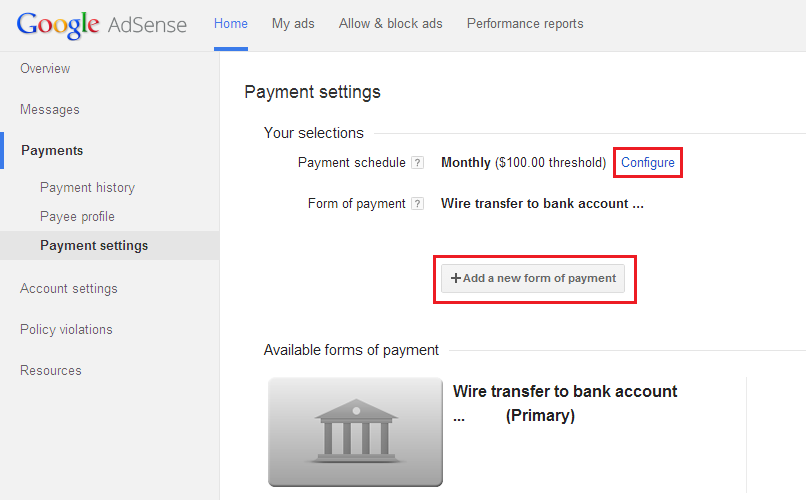
Task: Open Account settings in the sidebar
Action: point(69,288)
